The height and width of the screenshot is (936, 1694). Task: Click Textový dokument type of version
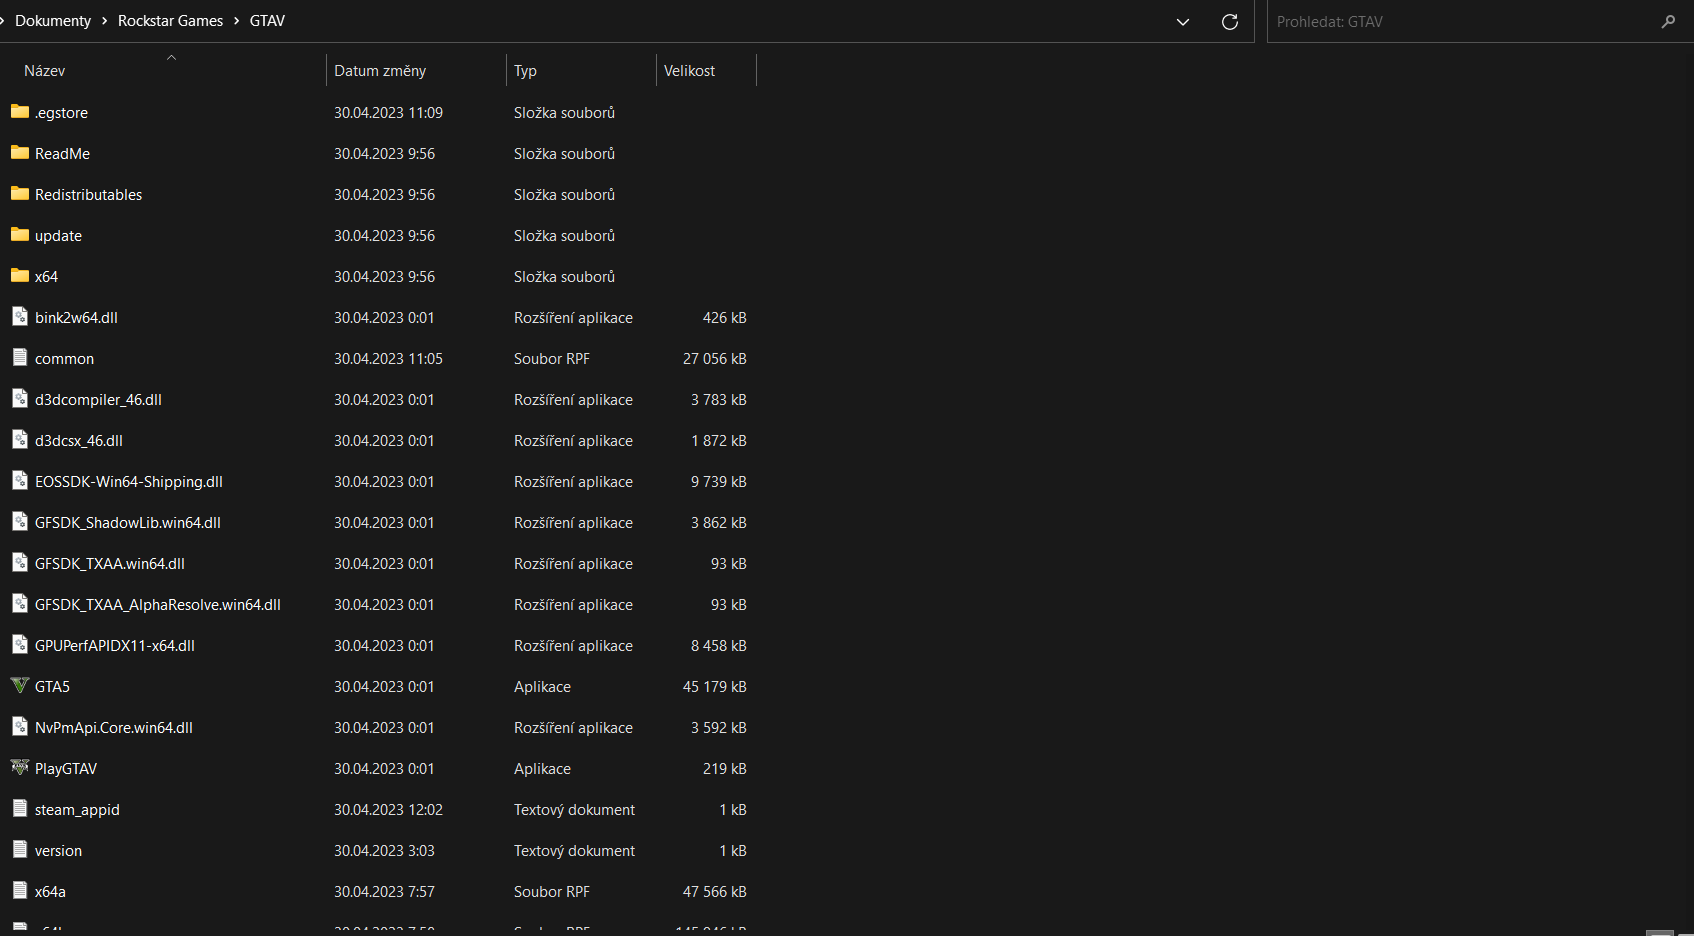tap(574, 851)
